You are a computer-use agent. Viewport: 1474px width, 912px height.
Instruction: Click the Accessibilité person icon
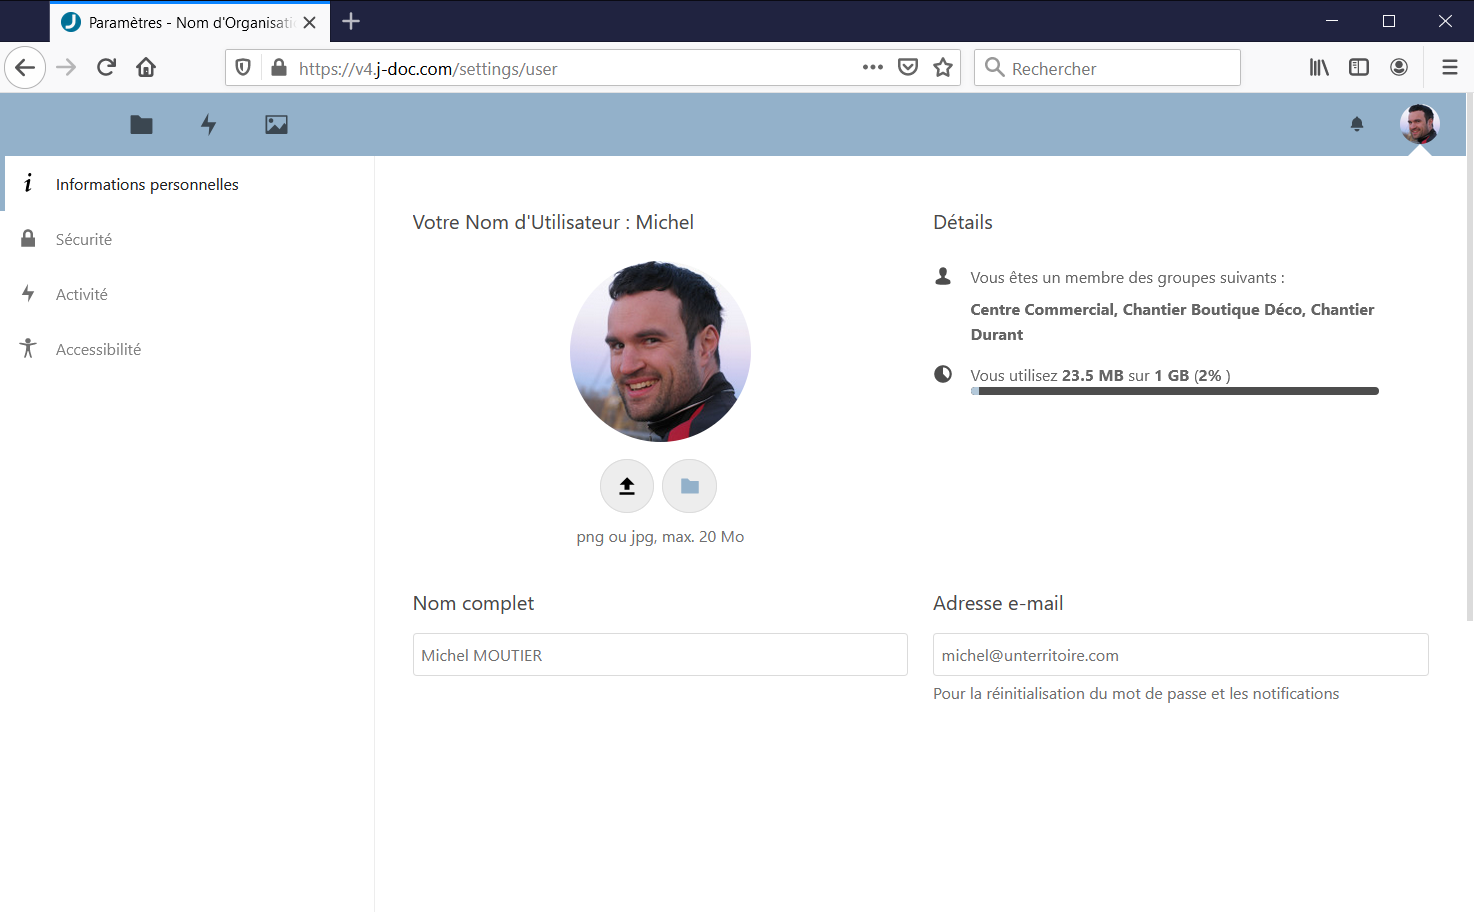(28, 348)
